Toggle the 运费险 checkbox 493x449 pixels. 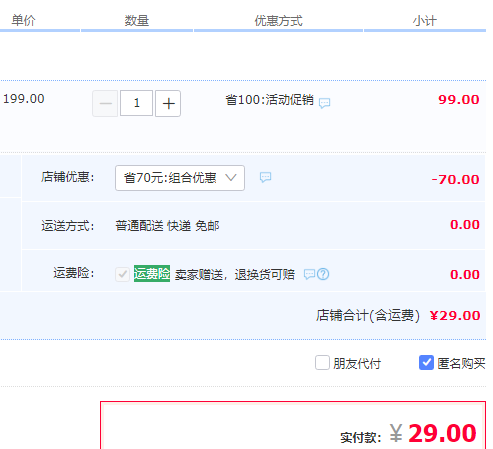pyautogui.click(x=122, y=274)
